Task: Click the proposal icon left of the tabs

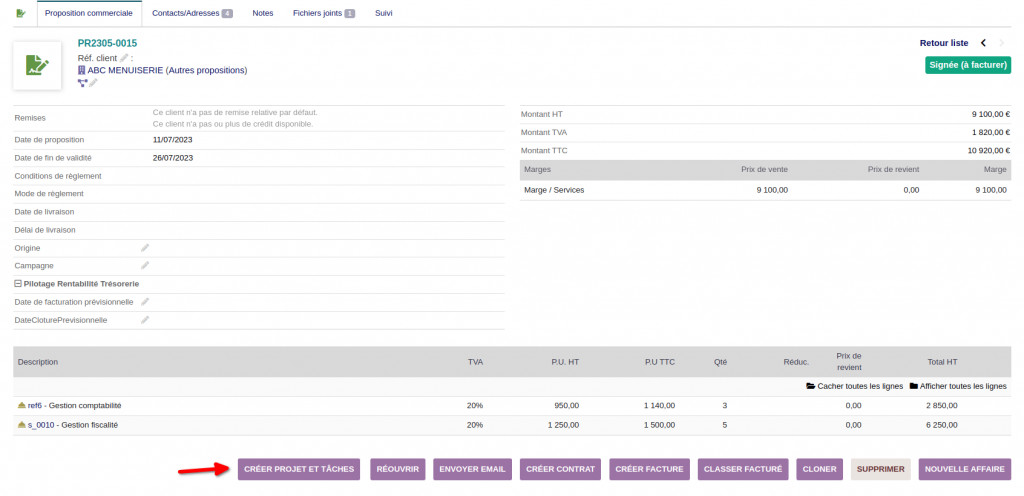Action: (21, 13)
